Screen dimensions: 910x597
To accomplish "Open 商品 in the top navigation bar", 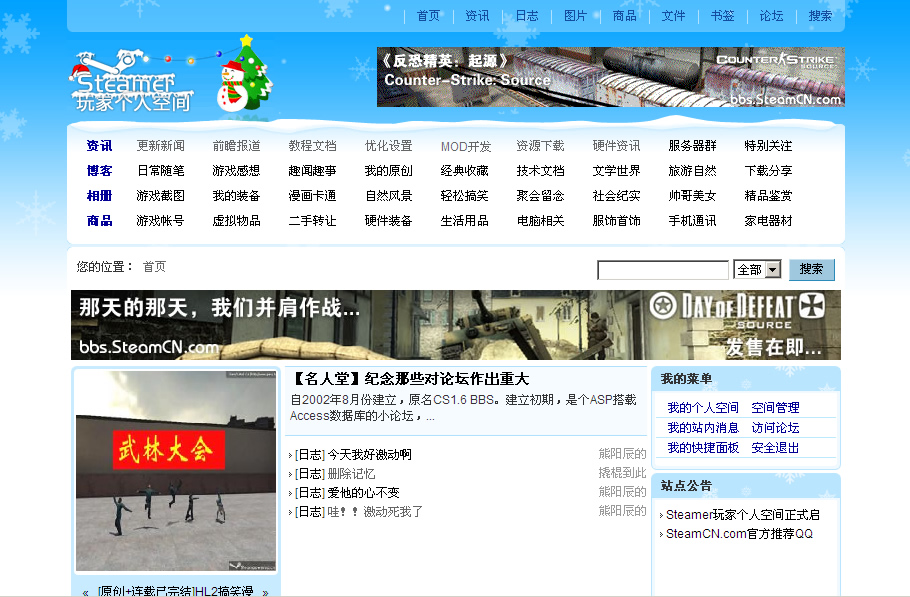I will (x=624, y=16).
